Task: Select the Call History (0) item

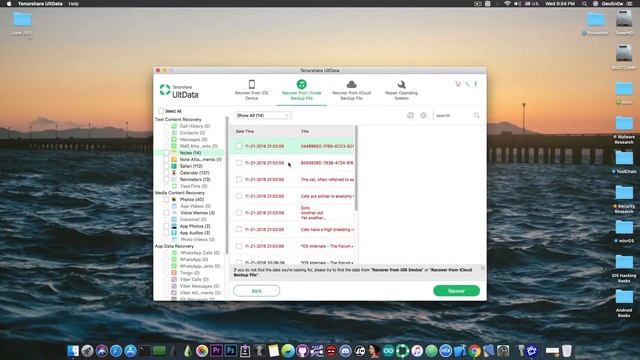Action: (x=195, y=126)
